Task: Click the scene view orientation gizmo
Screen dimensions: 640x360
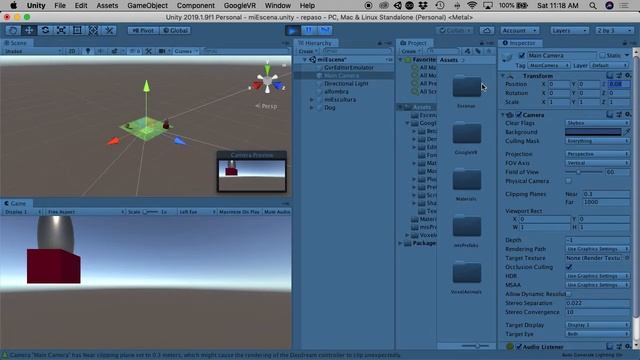Action: 267,80
